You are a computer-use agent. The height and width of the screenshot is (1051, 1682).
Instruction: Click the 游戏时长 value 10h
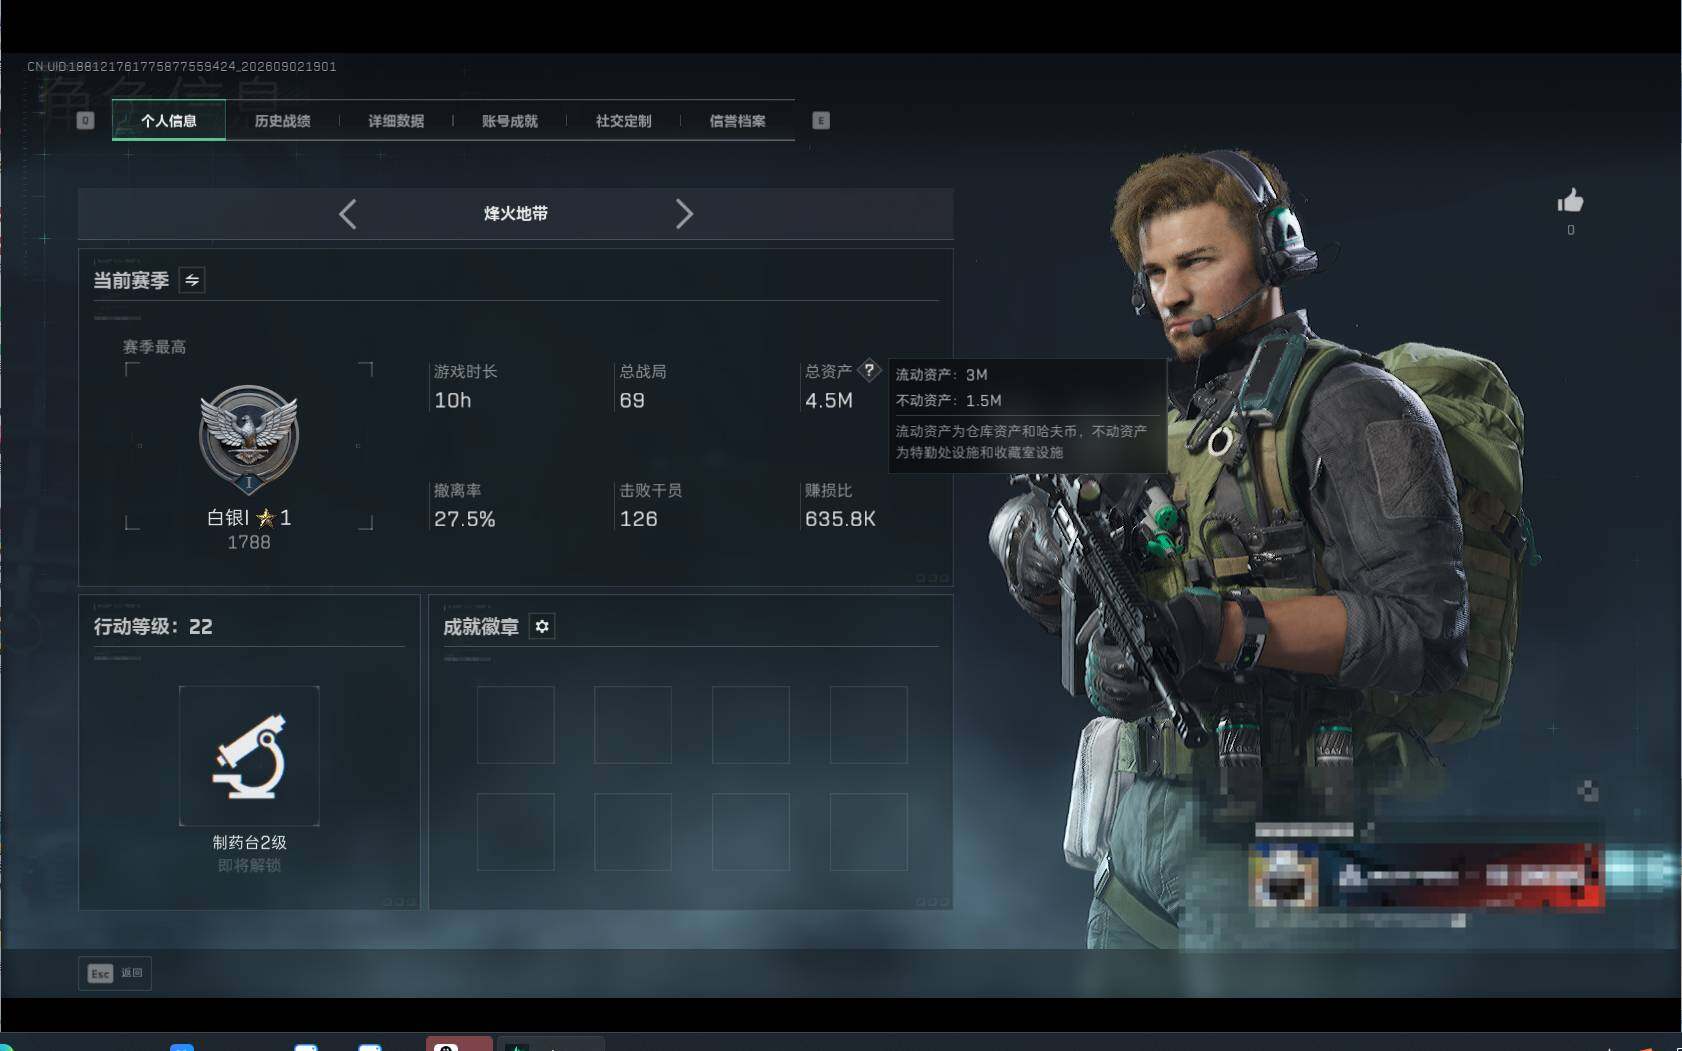453,401
